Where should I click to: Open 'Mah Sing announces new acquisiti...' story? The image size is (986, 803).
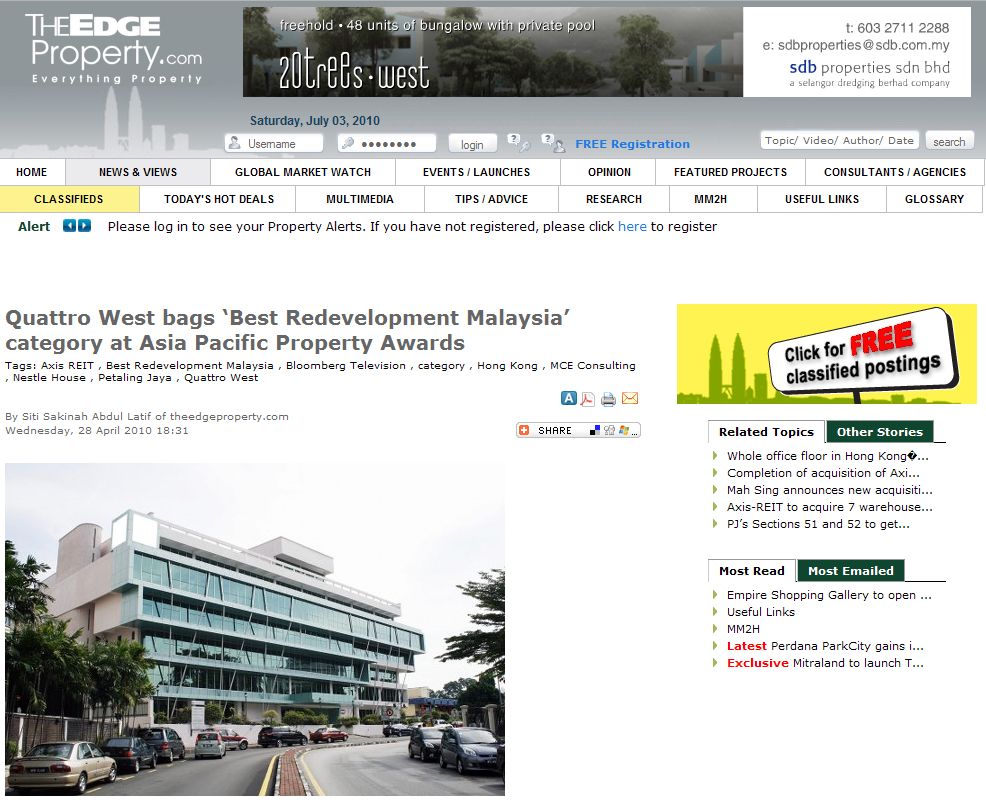click(830, 490)
